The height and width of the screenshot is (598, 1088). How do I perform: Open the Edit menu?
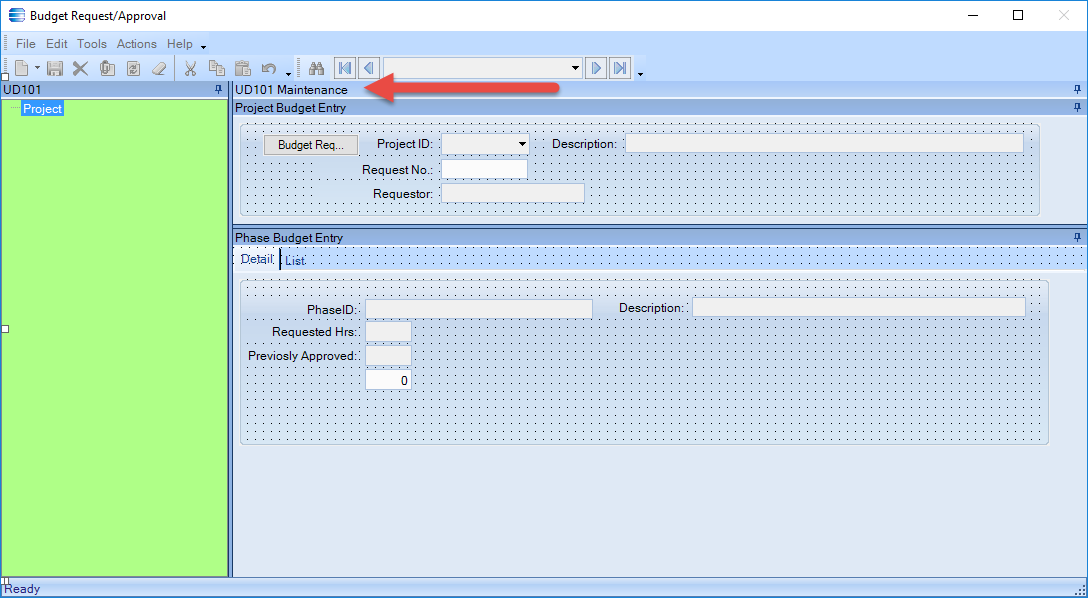[57, 44]
